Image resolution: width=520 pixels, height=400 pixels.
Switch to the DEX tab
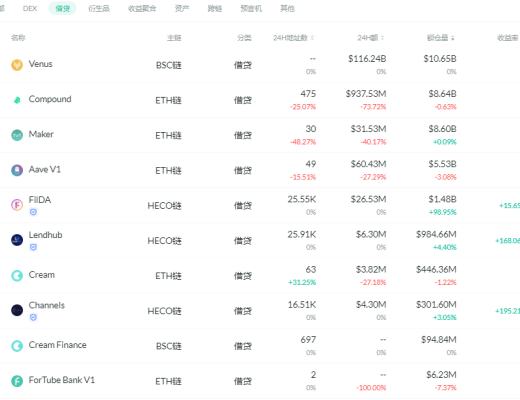(x=30, y=8)
